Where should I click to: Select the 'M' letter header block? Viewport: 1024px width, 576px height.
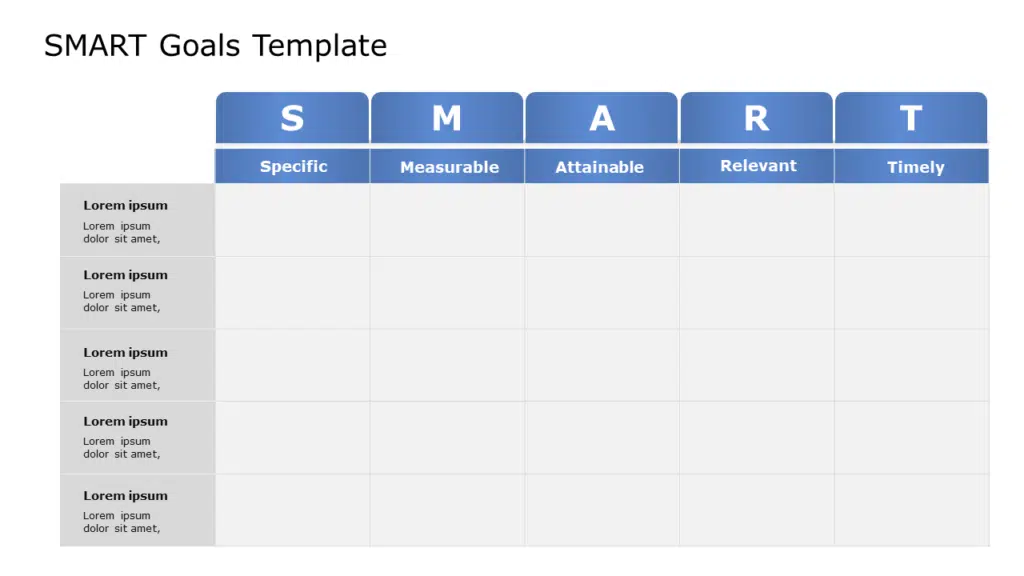[x=447, y=118]
